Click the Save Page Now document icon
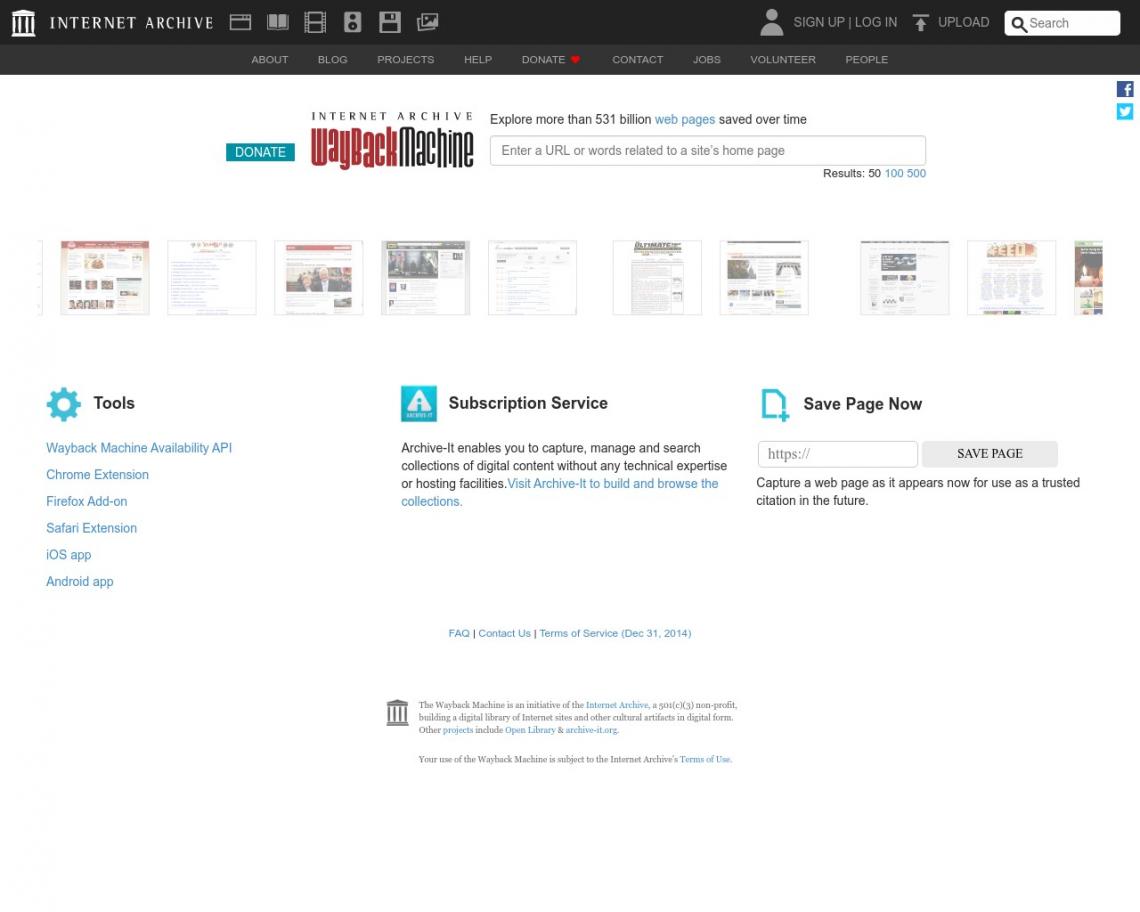 pos(774,404)
